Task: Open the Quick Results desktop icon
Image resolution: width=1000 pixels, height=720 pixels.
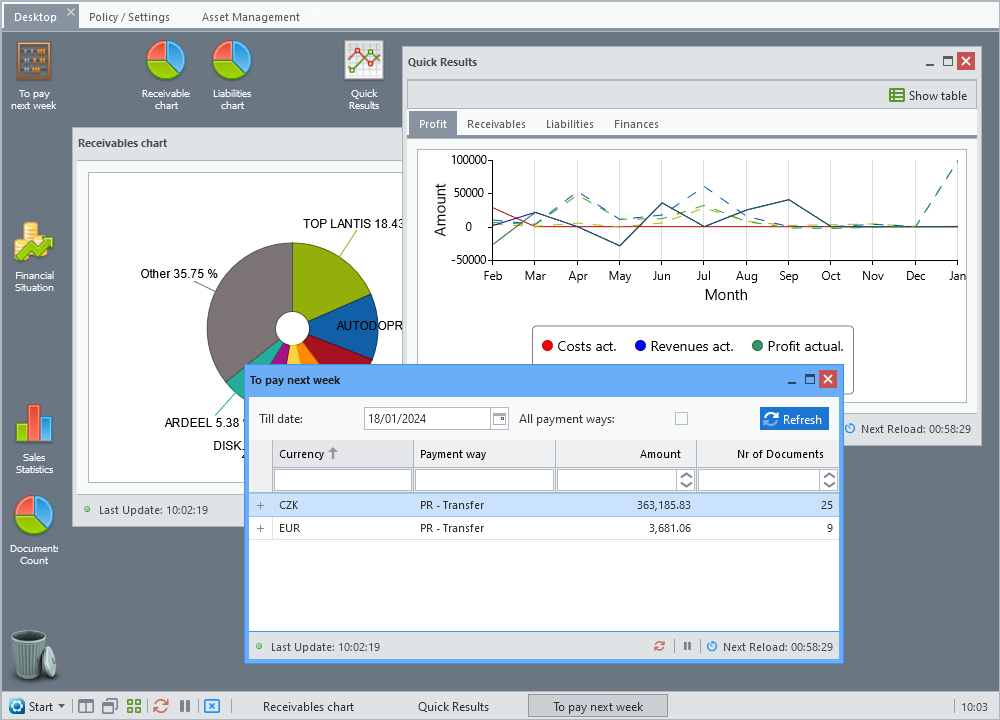Action: [x=364, y=75]
